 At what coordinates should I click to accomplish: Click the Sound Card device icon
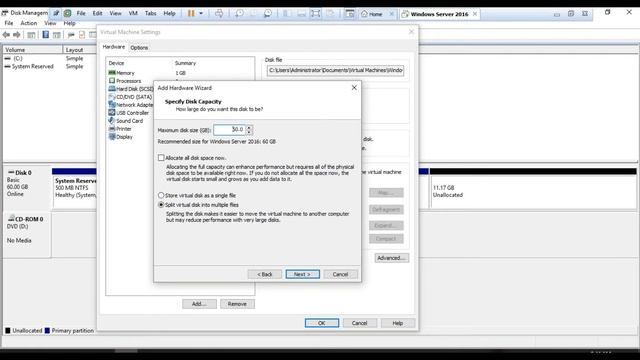point(112,120)
